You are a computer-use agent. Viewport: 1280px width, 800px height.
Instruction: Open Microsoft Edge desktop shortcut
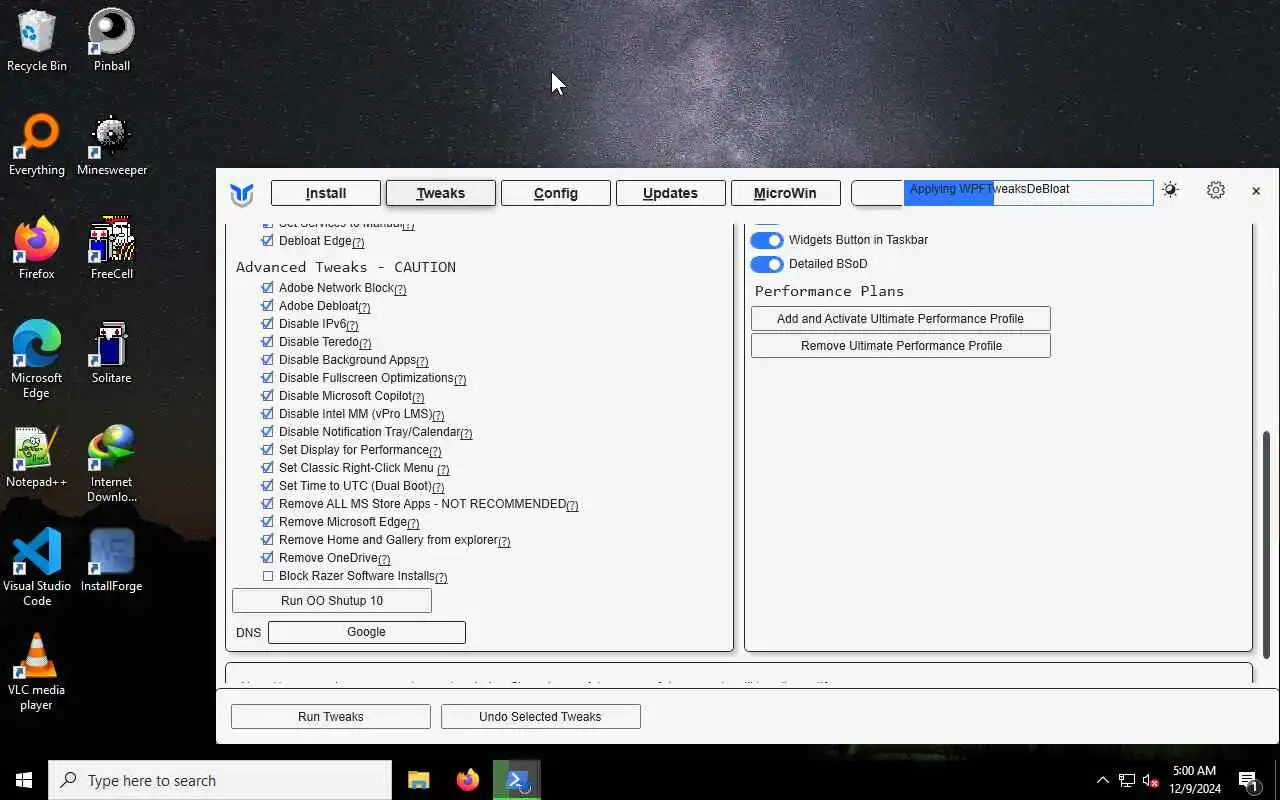[37, 359]
